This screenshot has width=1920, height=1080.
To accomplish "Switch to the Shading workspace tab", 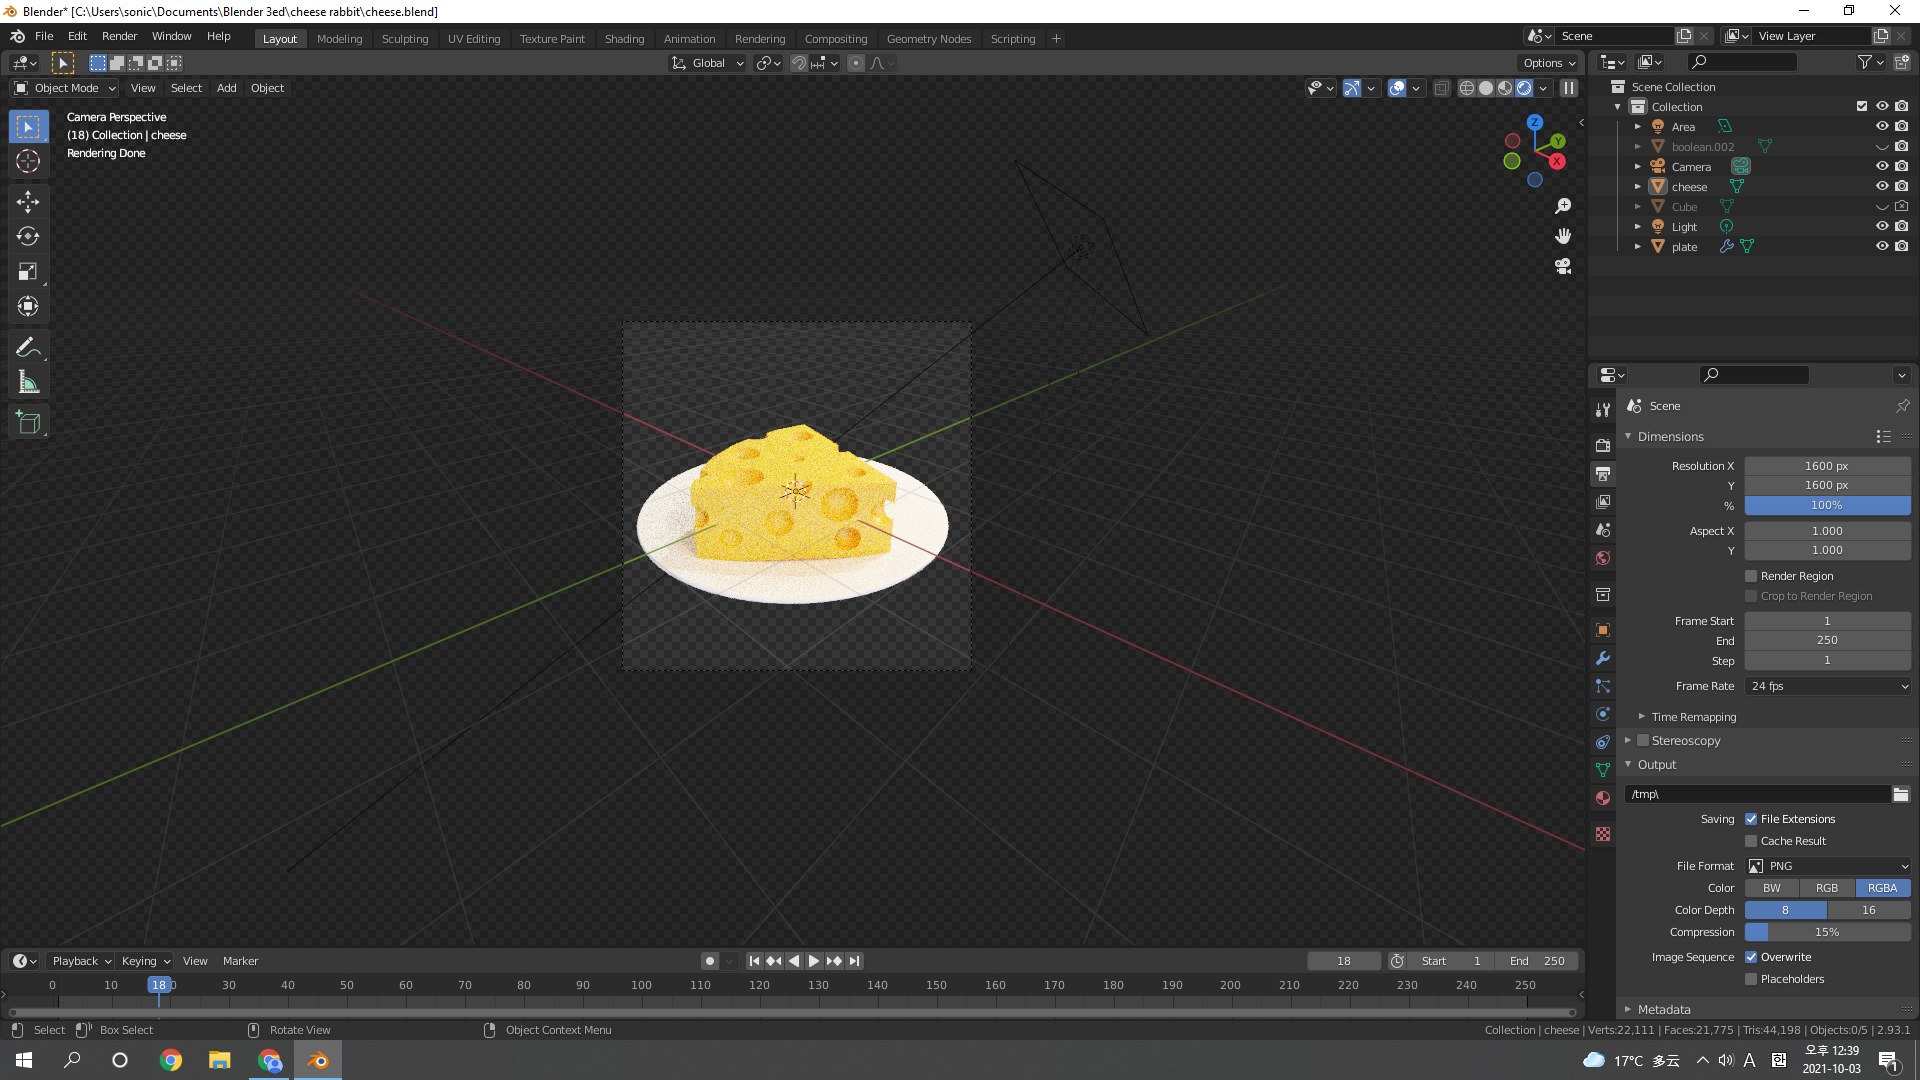I will [624, 39].
